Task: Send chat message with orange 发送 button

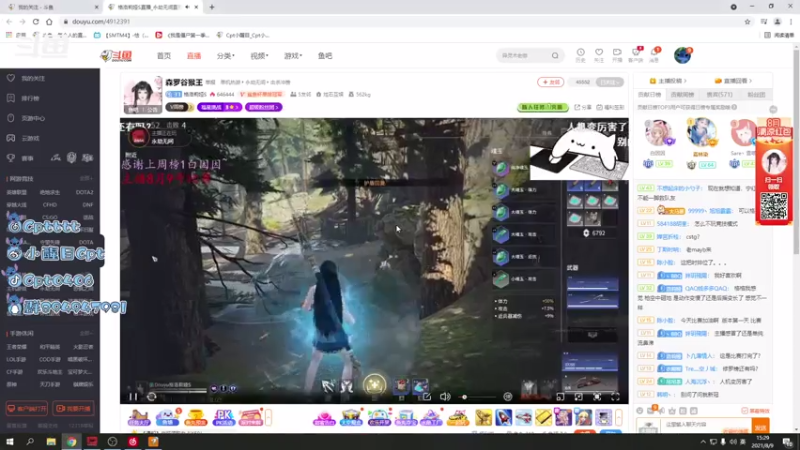Action: pyautogui.click(x=760, y=427)
